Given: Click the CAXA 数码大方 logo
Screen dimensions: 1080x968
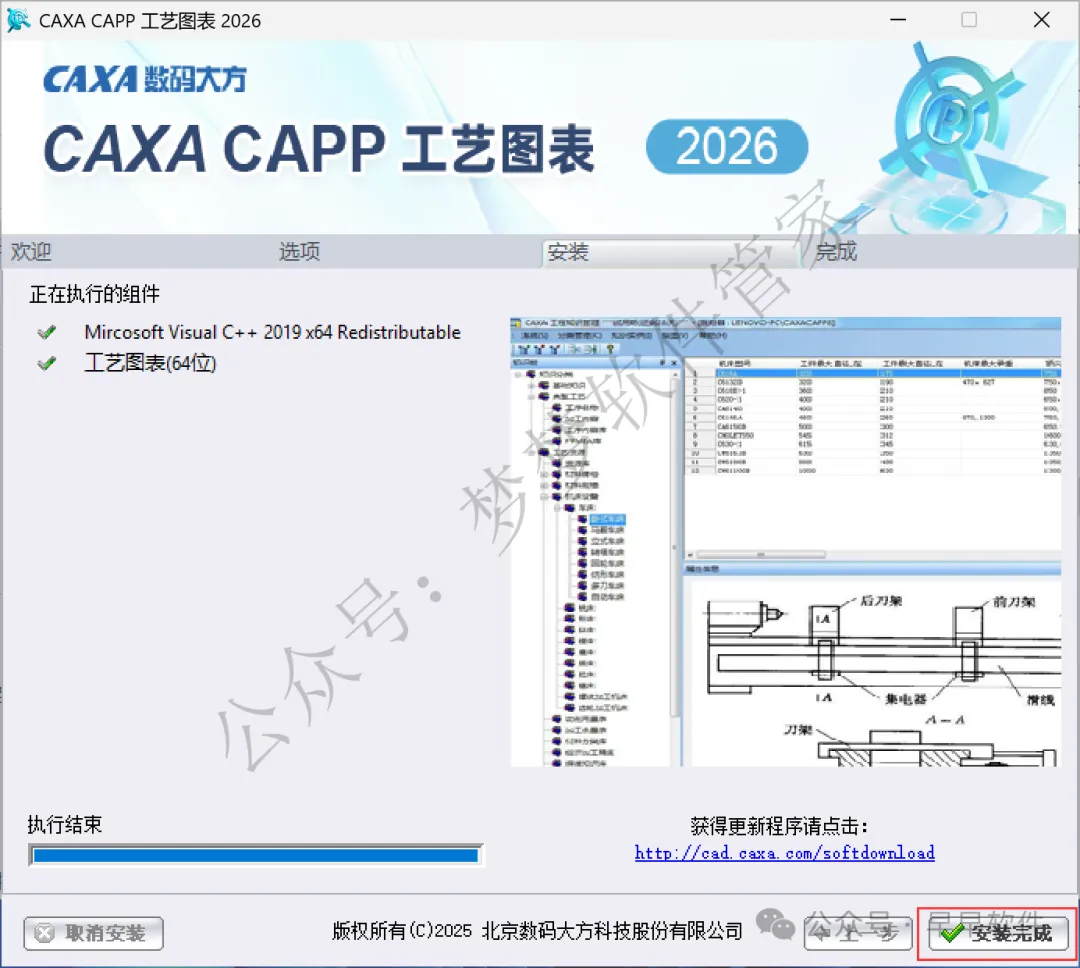Looking at the screenshot, I should pos(145,79).
